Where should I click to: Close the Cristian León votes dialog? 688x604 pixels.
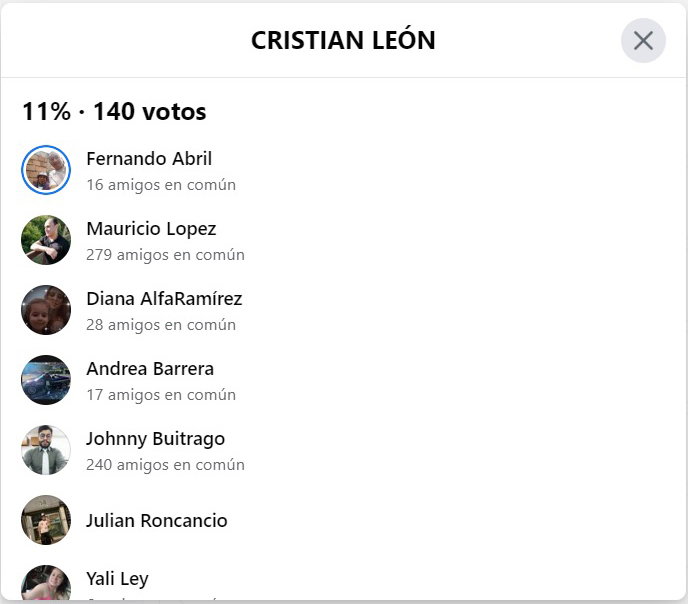coord(643,41)
